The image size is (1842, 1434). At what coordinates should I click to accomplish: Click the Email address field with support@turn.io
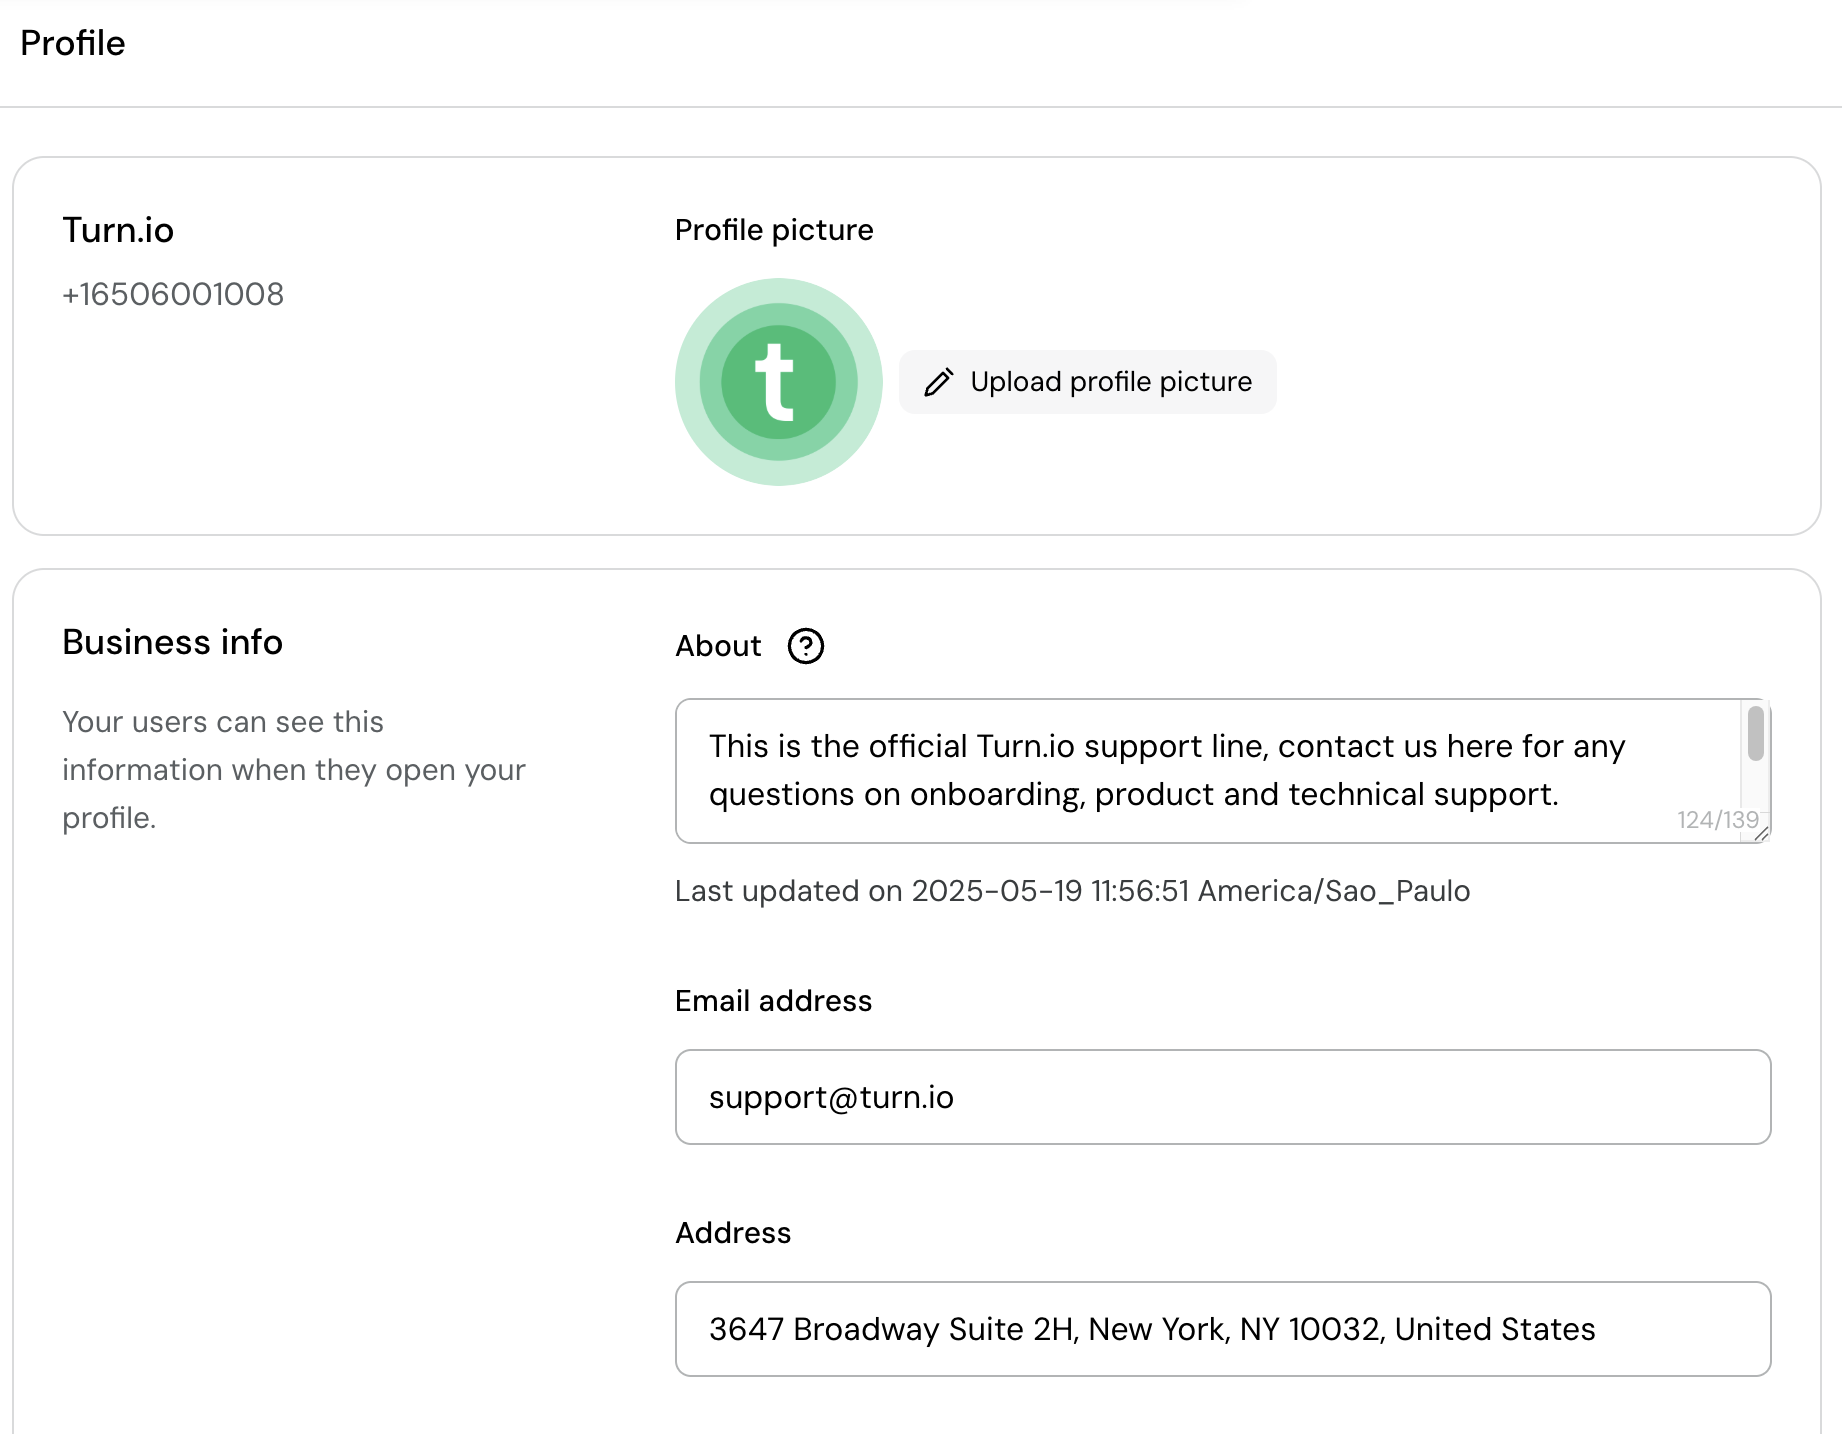pyautogui.click(x=1222, y=1097)
